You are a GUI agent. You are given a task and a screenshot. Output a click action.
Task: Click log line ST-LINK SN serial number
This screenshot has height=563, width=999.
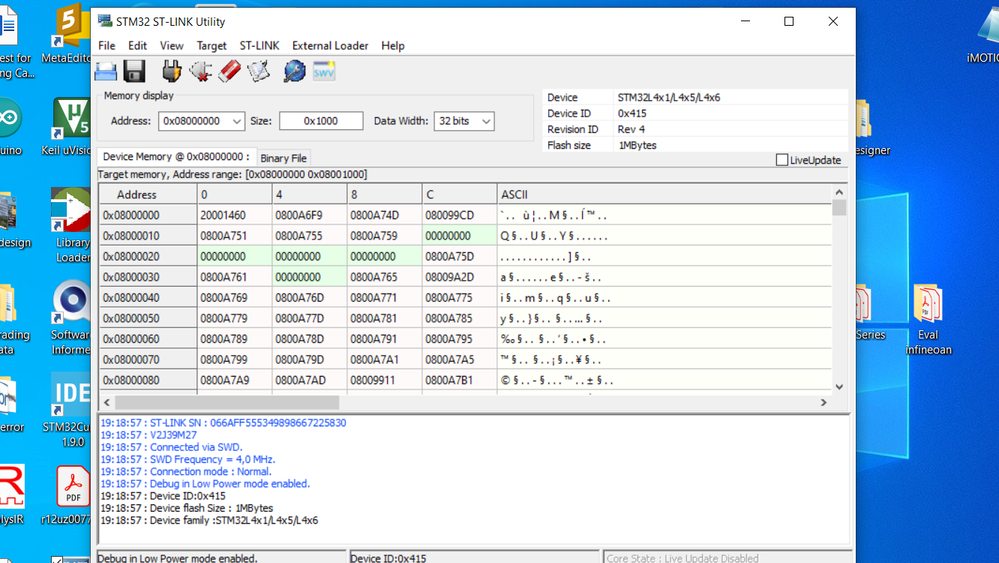(223, 423)
